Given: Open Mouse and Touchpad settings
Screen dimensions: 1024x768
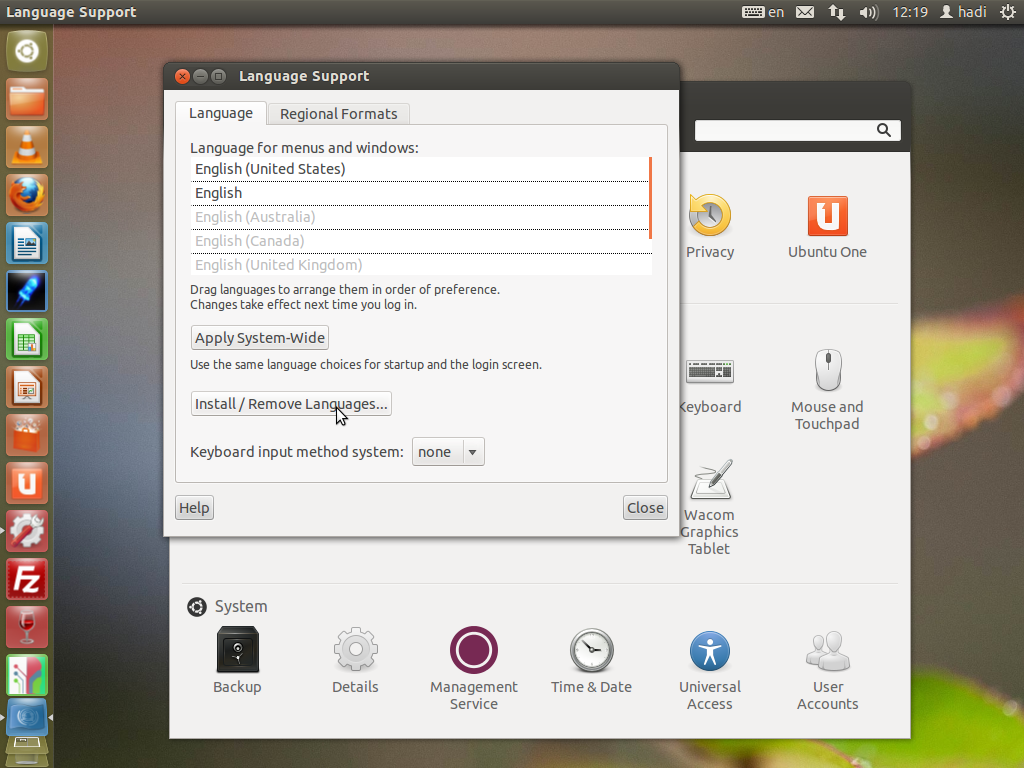Looking at the screenshot, I should pyautogui.click(x=827, y=372).
